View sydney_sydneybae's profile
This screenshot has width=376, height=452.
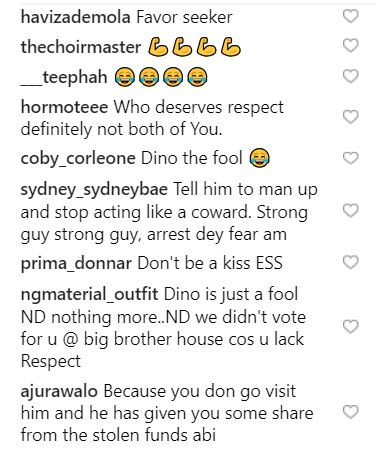(94, 190)
